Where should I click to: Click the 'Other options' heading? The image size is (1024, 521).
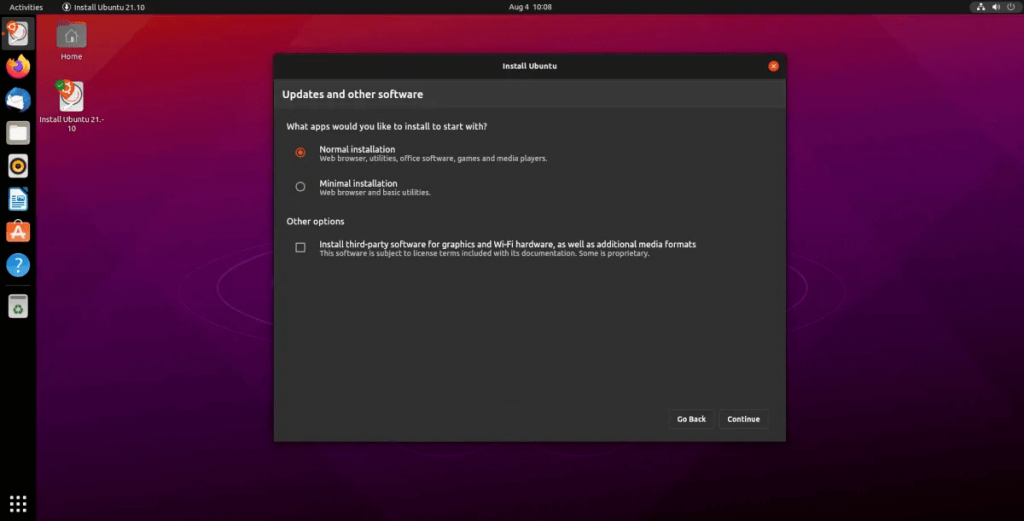click(315, 221)
